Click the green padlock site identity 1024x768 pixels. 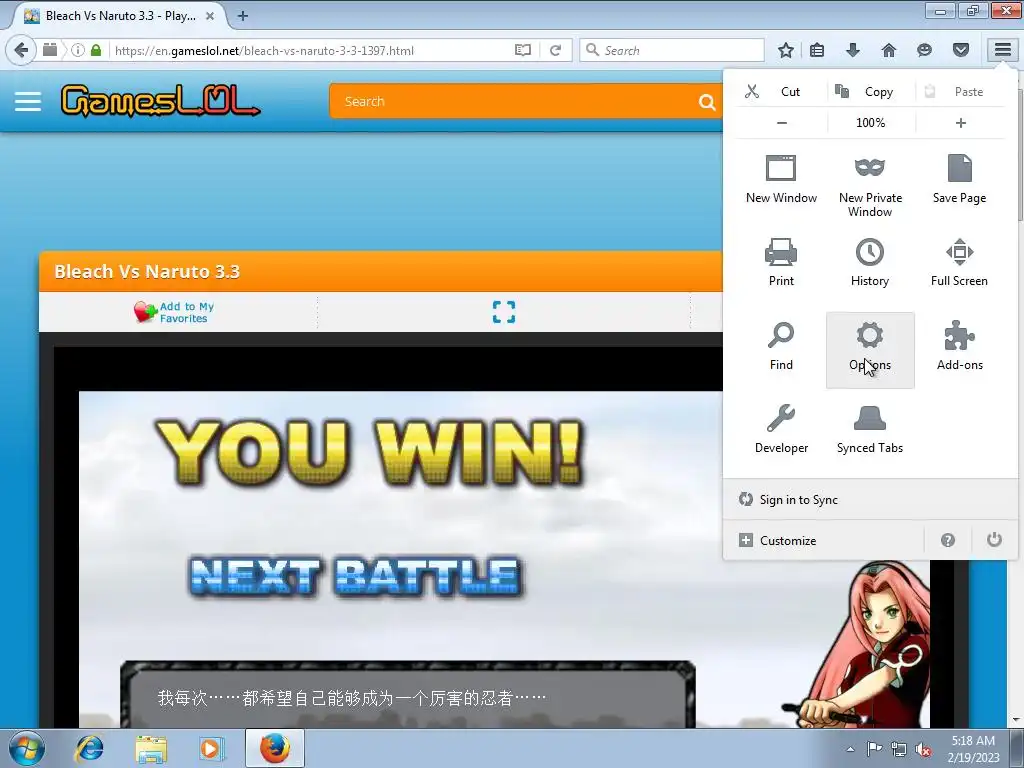pos(96,50)
